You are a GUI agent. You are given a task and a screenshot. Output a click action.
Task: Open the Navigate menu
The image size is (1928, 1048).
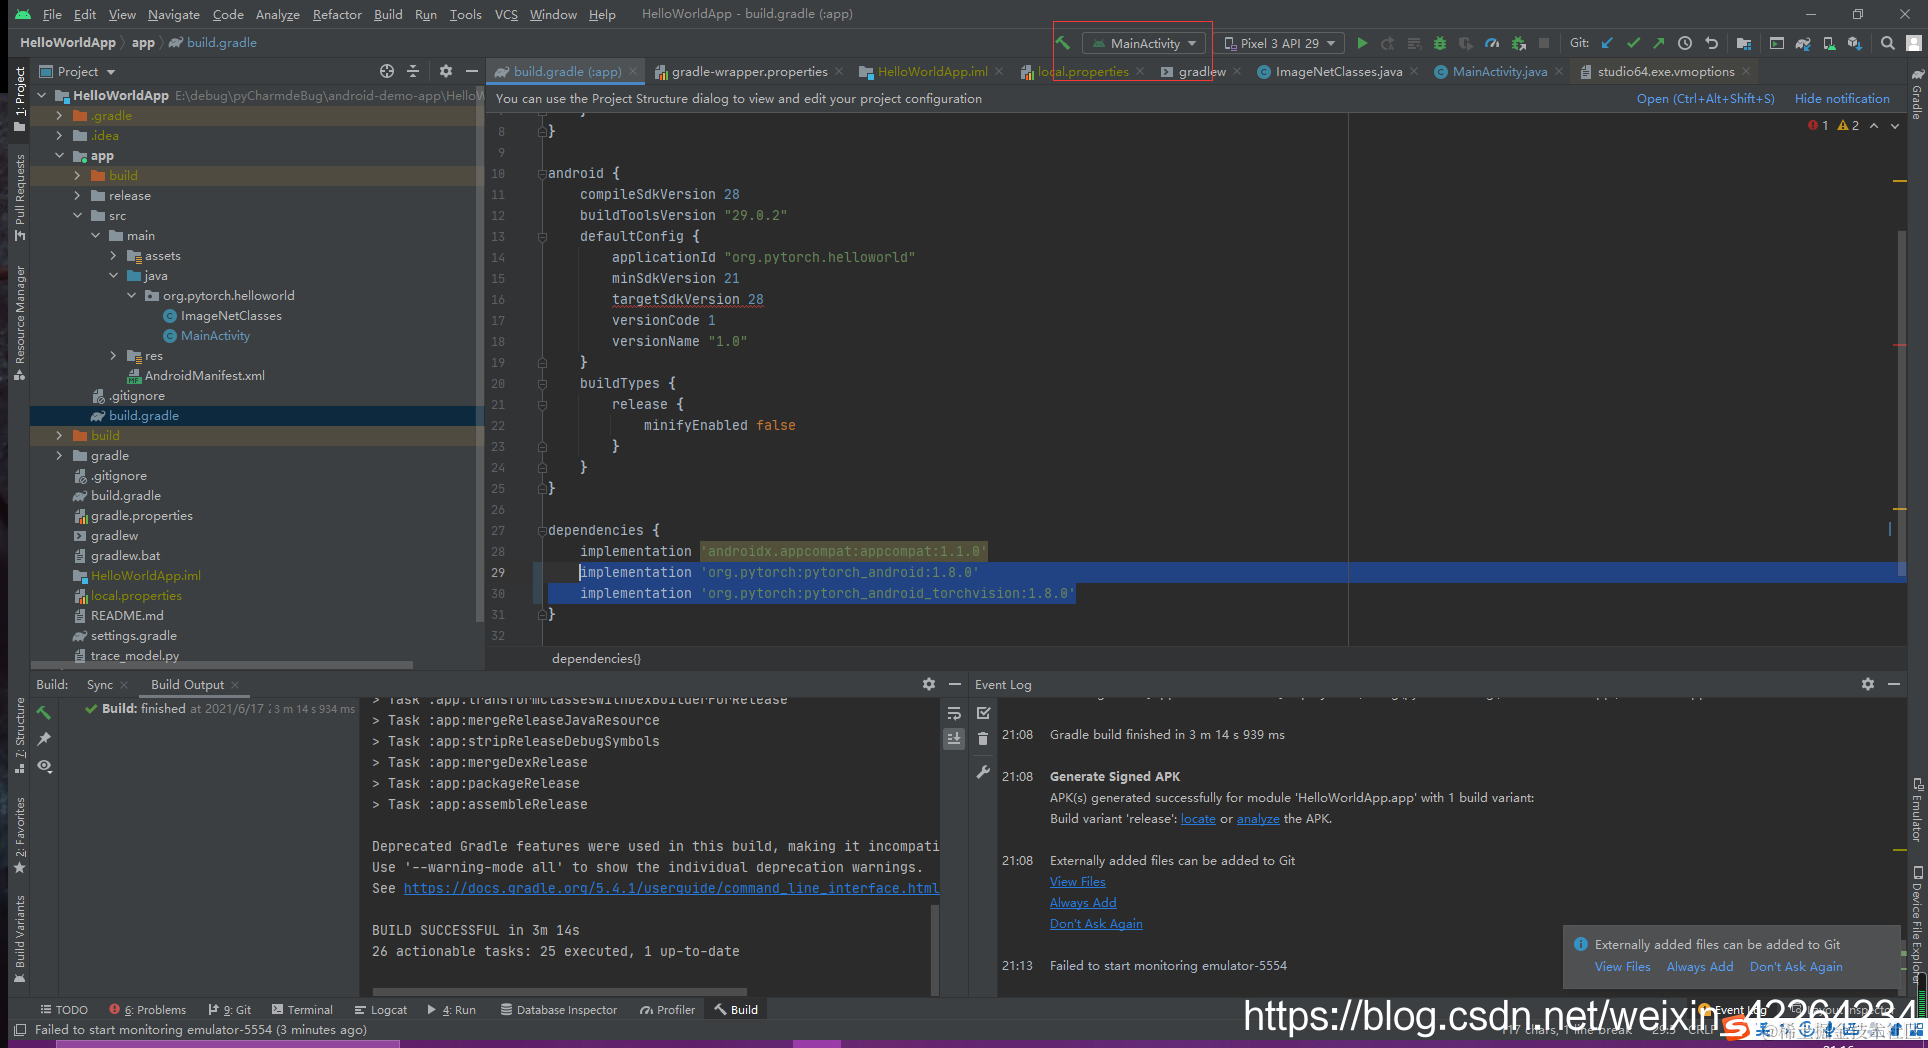pos(174,14)
